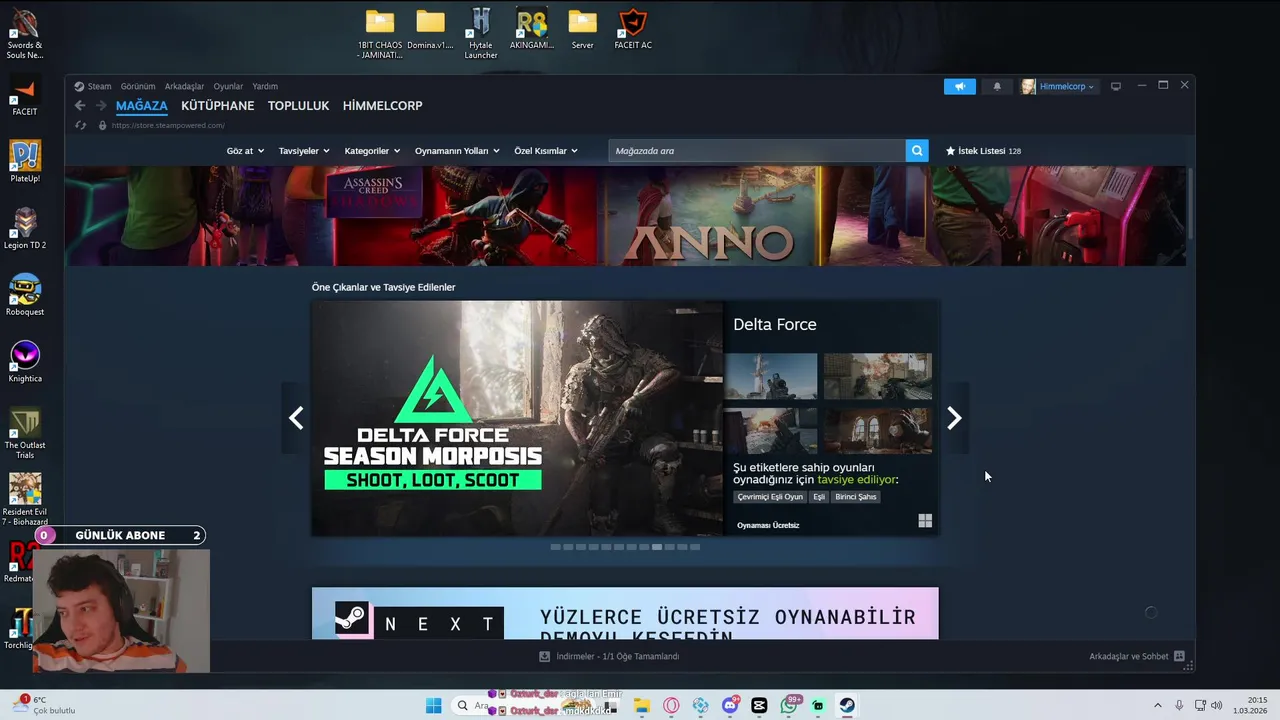The width and height of the screenshot is (1280, 720).
Task: Open the Arkadaşlar menu
Action: pyautogui.click(x=184, y=86)
